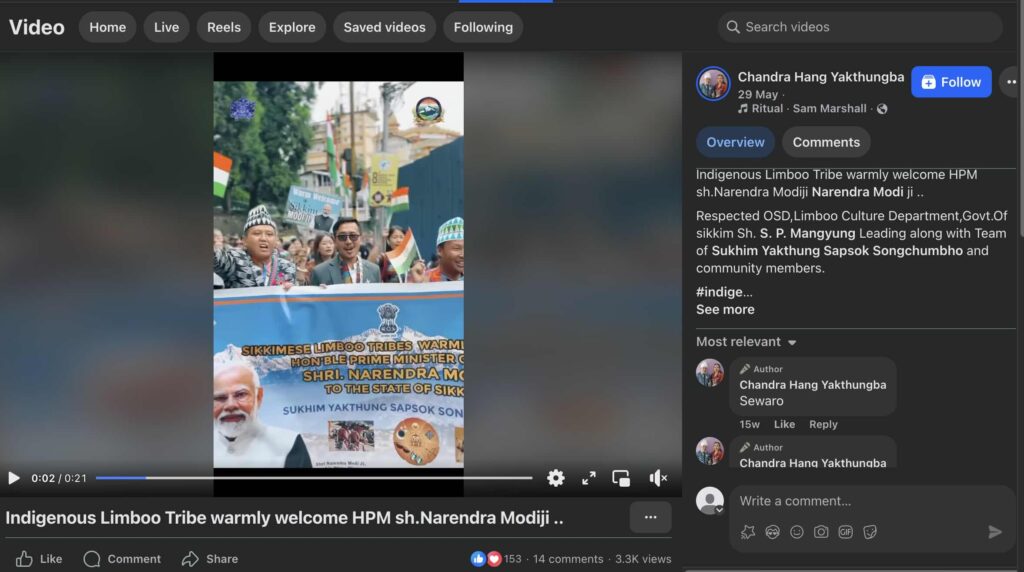View reactions count 153
Viewport: 1024px width, 572px height.
pos(513,559)
